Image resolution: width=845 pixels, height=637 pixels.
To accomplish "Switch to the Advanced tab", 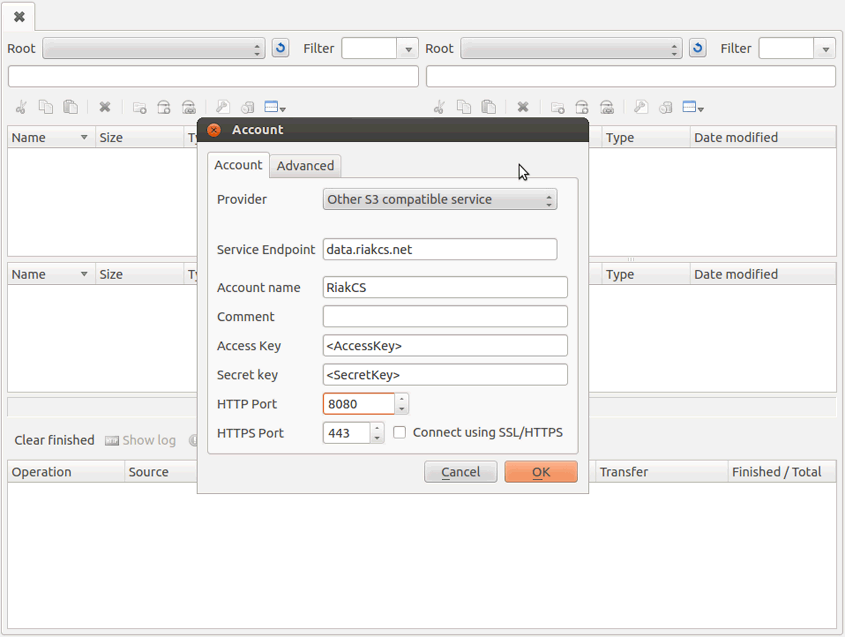I will [305, 165].
